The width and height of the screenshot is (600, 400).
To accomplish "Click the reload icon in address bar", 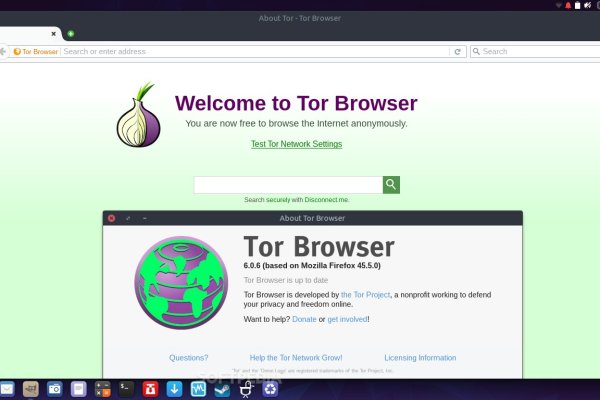I will tap(457, 51).
